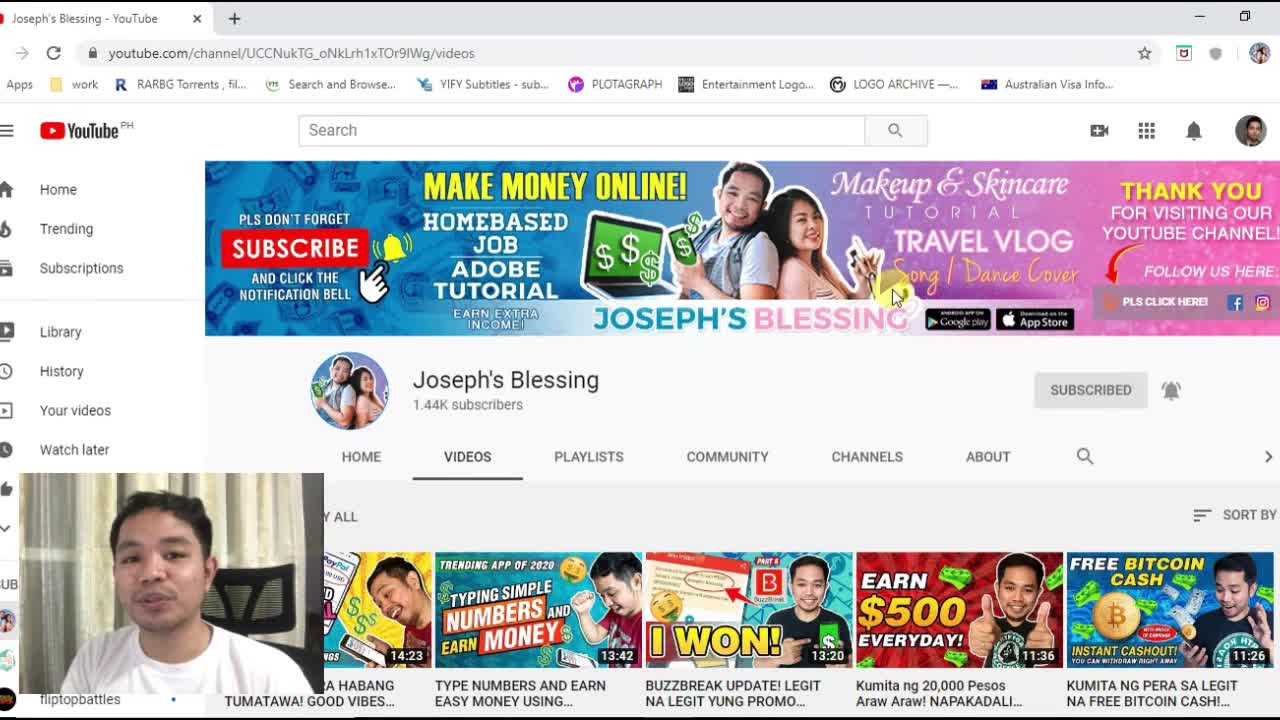Screen dimensions: 1280x720
Task: Reload the page in Chrome
Action: 53,53
